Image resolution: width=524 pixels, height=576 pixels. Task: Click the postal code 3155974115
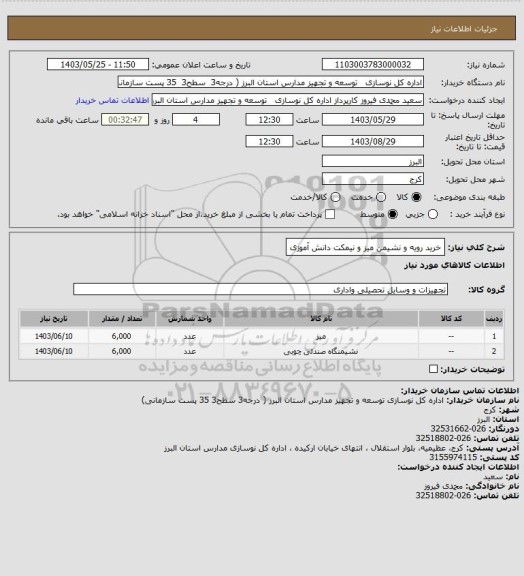[453, 457]
